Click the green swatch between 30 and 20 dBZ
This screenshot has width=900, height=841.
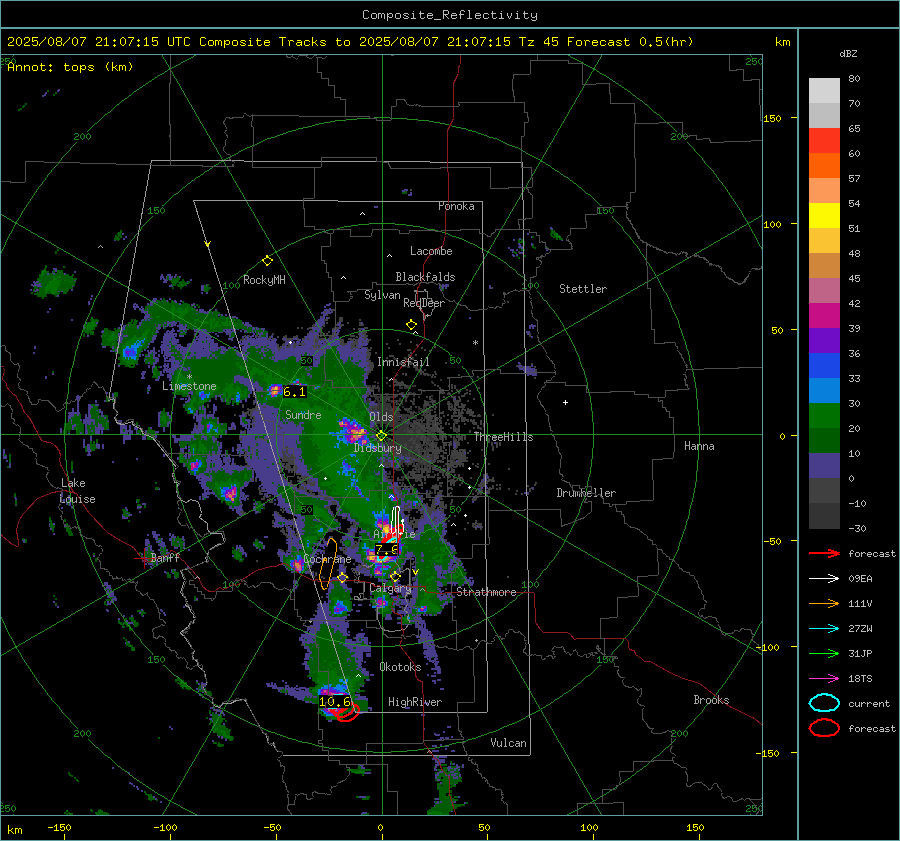click(x=824, y=416)
